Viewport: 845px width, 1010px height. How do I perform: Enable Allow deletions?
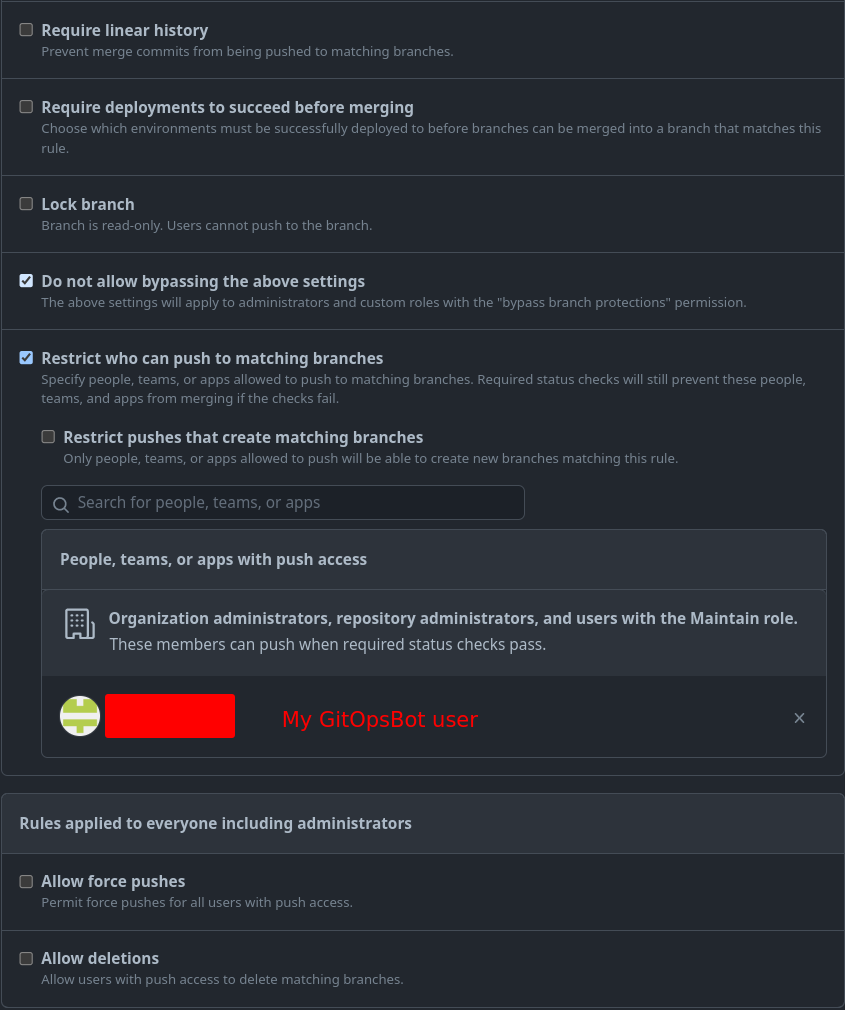click(x=26, y=957)
